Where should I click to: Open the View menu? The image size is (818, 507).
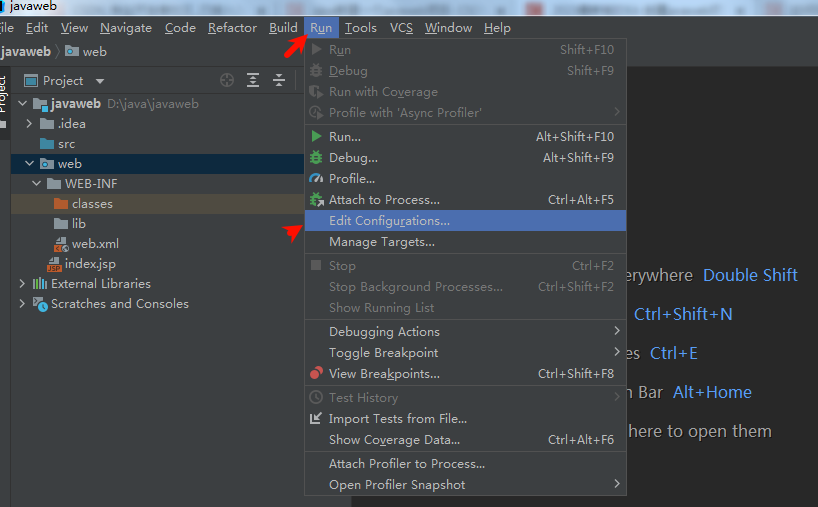click(74, 28)
